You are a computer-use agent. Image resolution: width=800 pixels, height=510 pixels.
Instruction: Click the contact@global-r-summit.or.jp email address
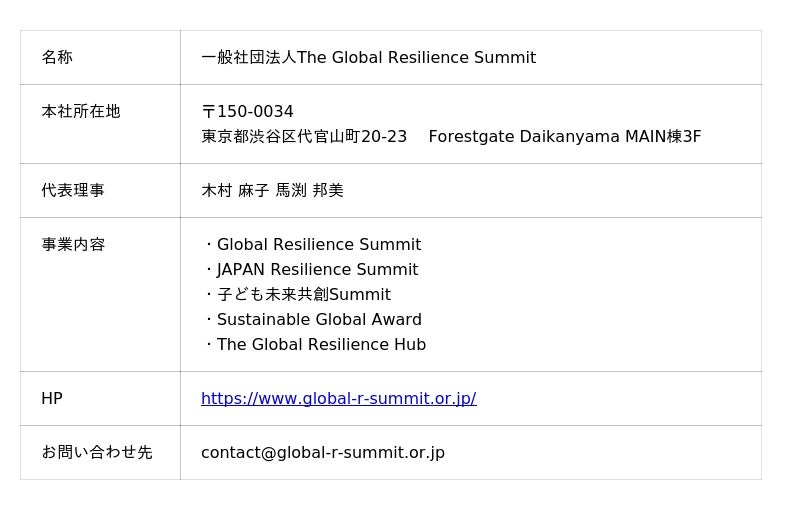pos(322,453)
